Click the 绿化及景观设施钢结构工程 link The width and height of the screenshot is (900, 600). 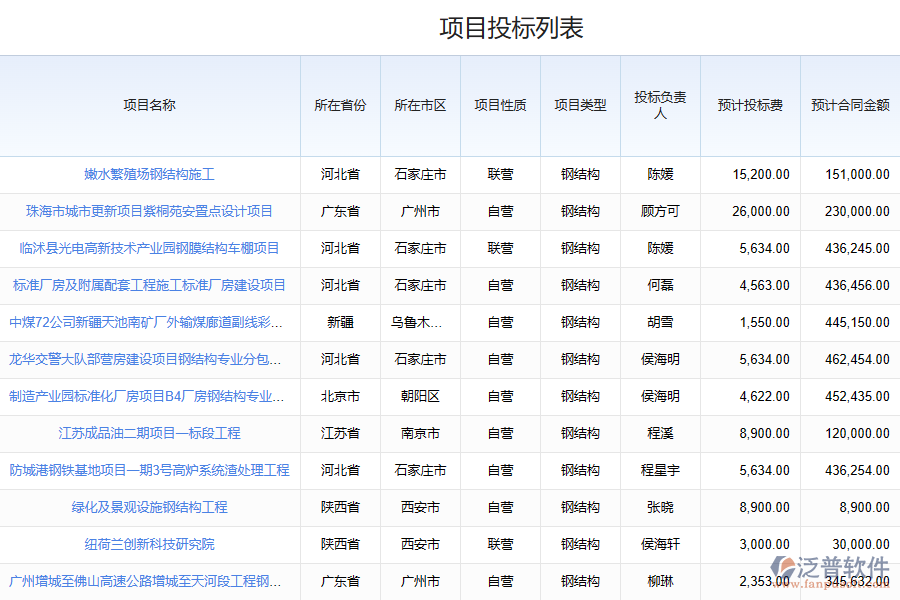(150, 507)
